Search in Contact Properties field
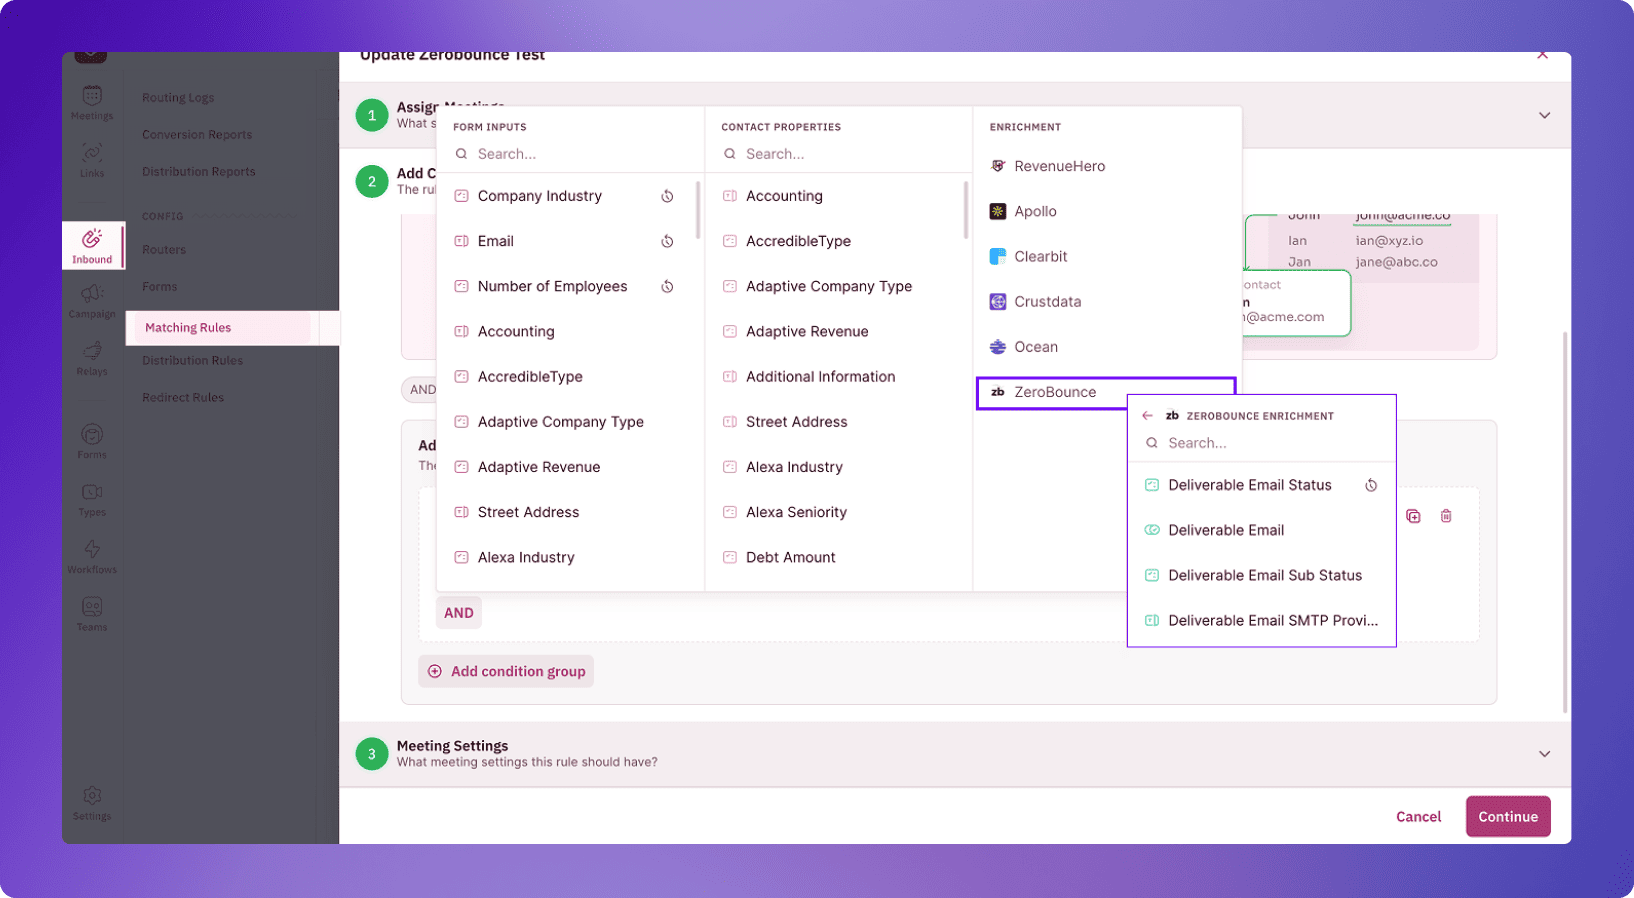The width and height of the screenshot is (1634, 898). pyautogui.click(x=838, y=154)
